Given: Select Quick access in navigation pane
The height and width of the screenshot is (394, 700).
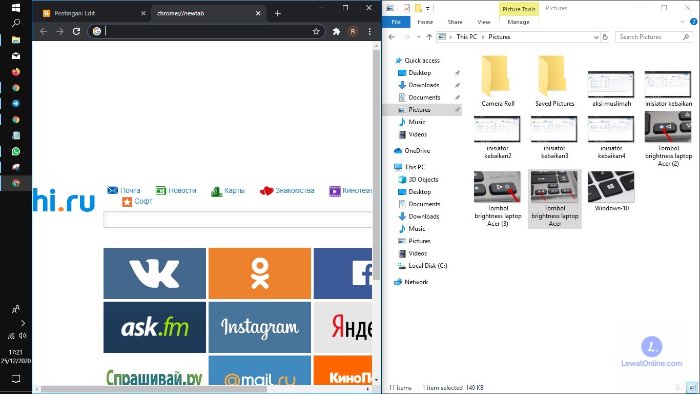Looking at the screenshot, I should pyautogui.click(x=422, y=60).
